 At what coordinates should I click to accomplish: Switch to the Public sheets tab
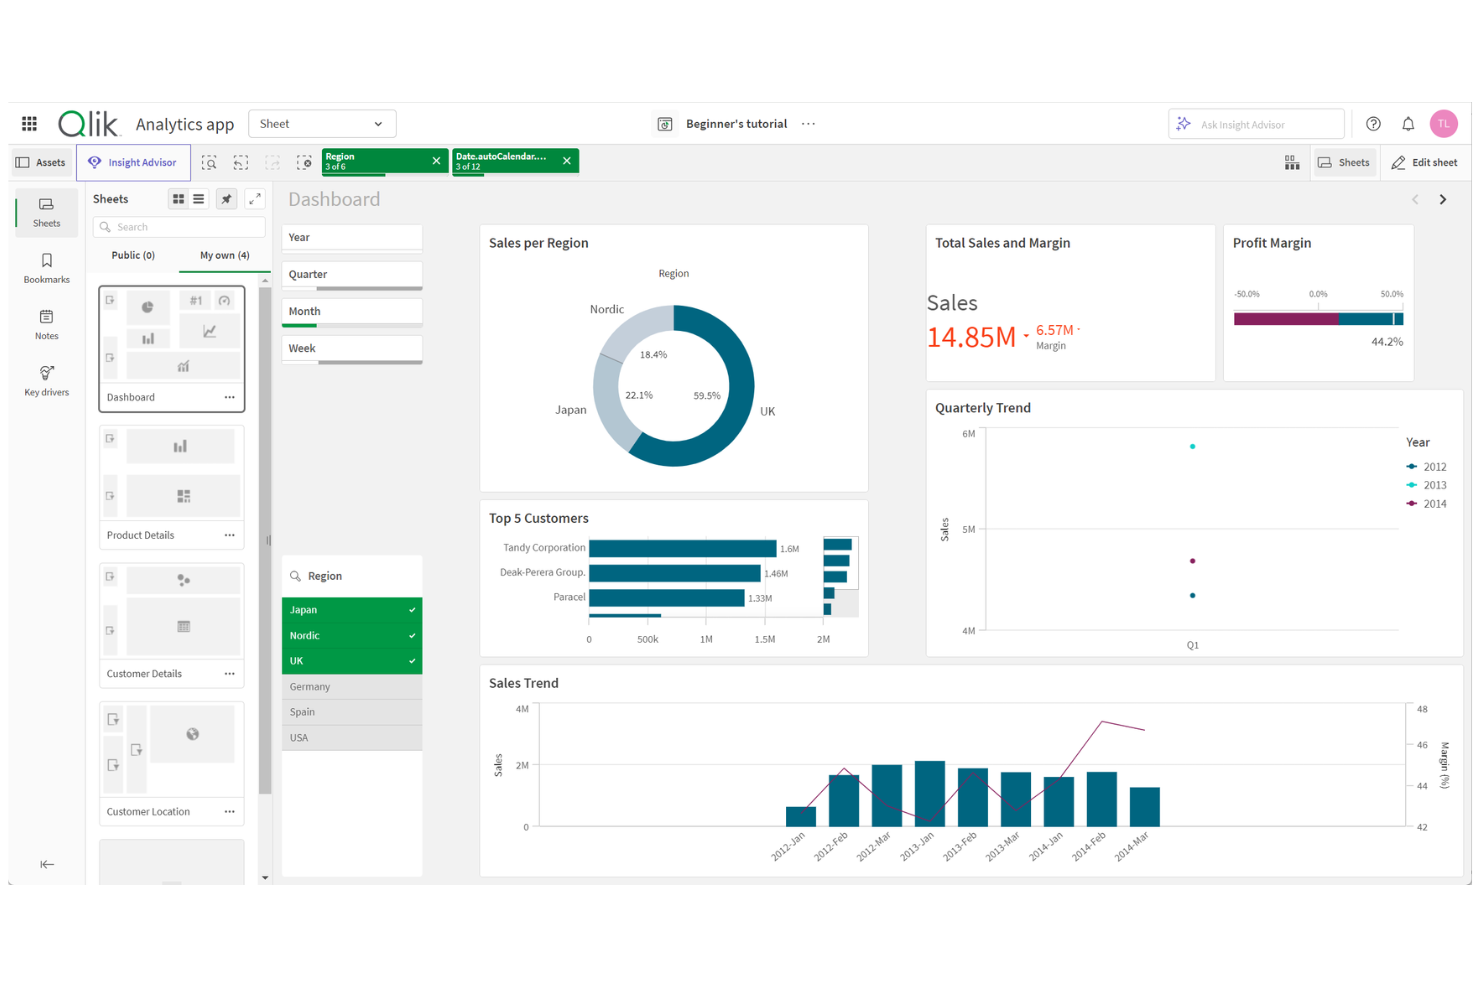coord(131,255)
